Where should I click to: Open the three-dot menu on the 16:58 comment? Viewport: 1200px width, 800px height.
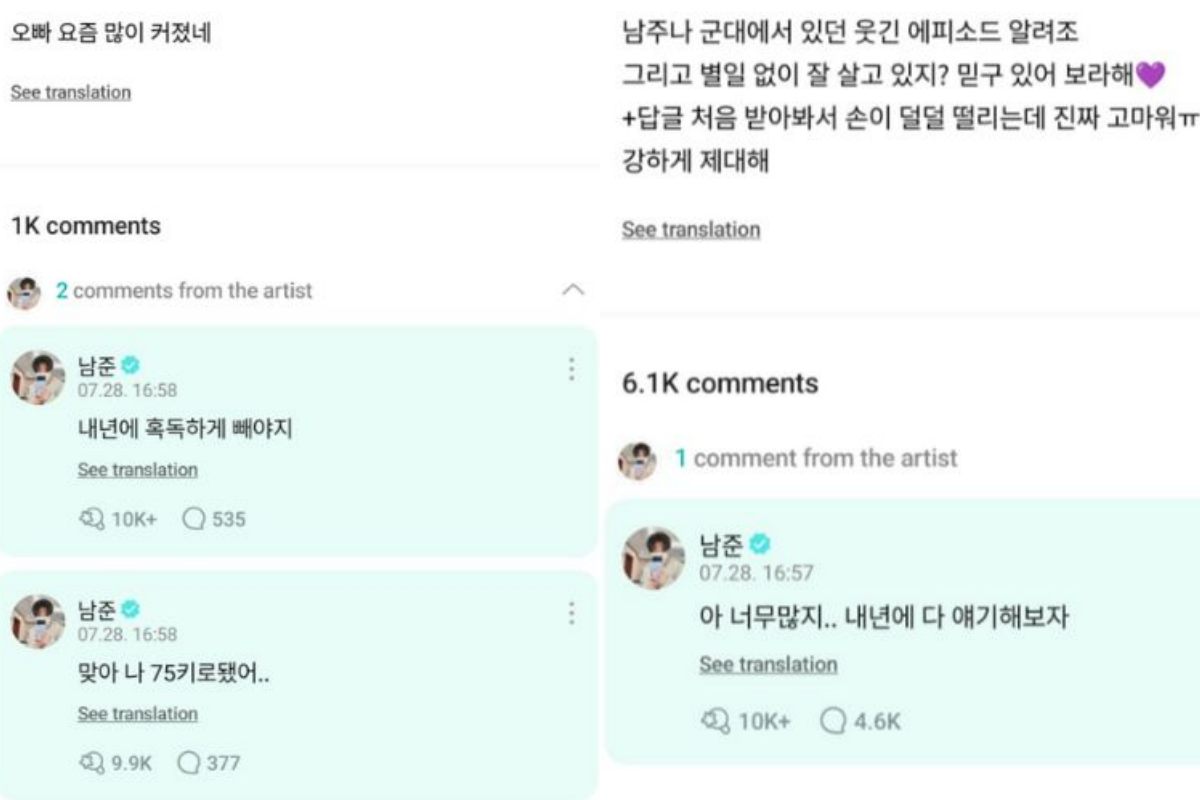click(x=571, y=370)
